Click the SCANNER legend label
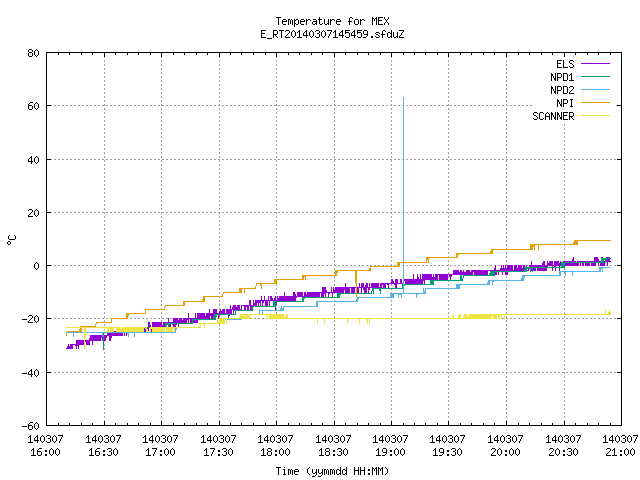Screen dimensions: 640x480 pos(553,116)
